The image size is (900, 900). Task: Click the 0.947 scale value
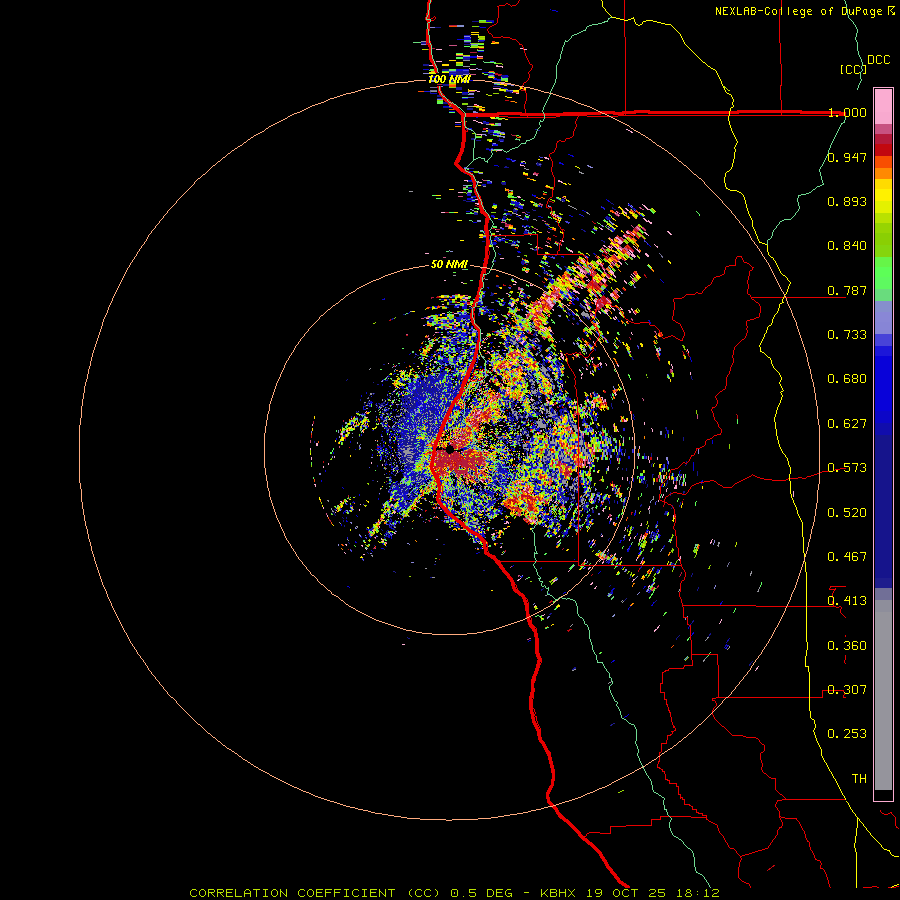847,157
